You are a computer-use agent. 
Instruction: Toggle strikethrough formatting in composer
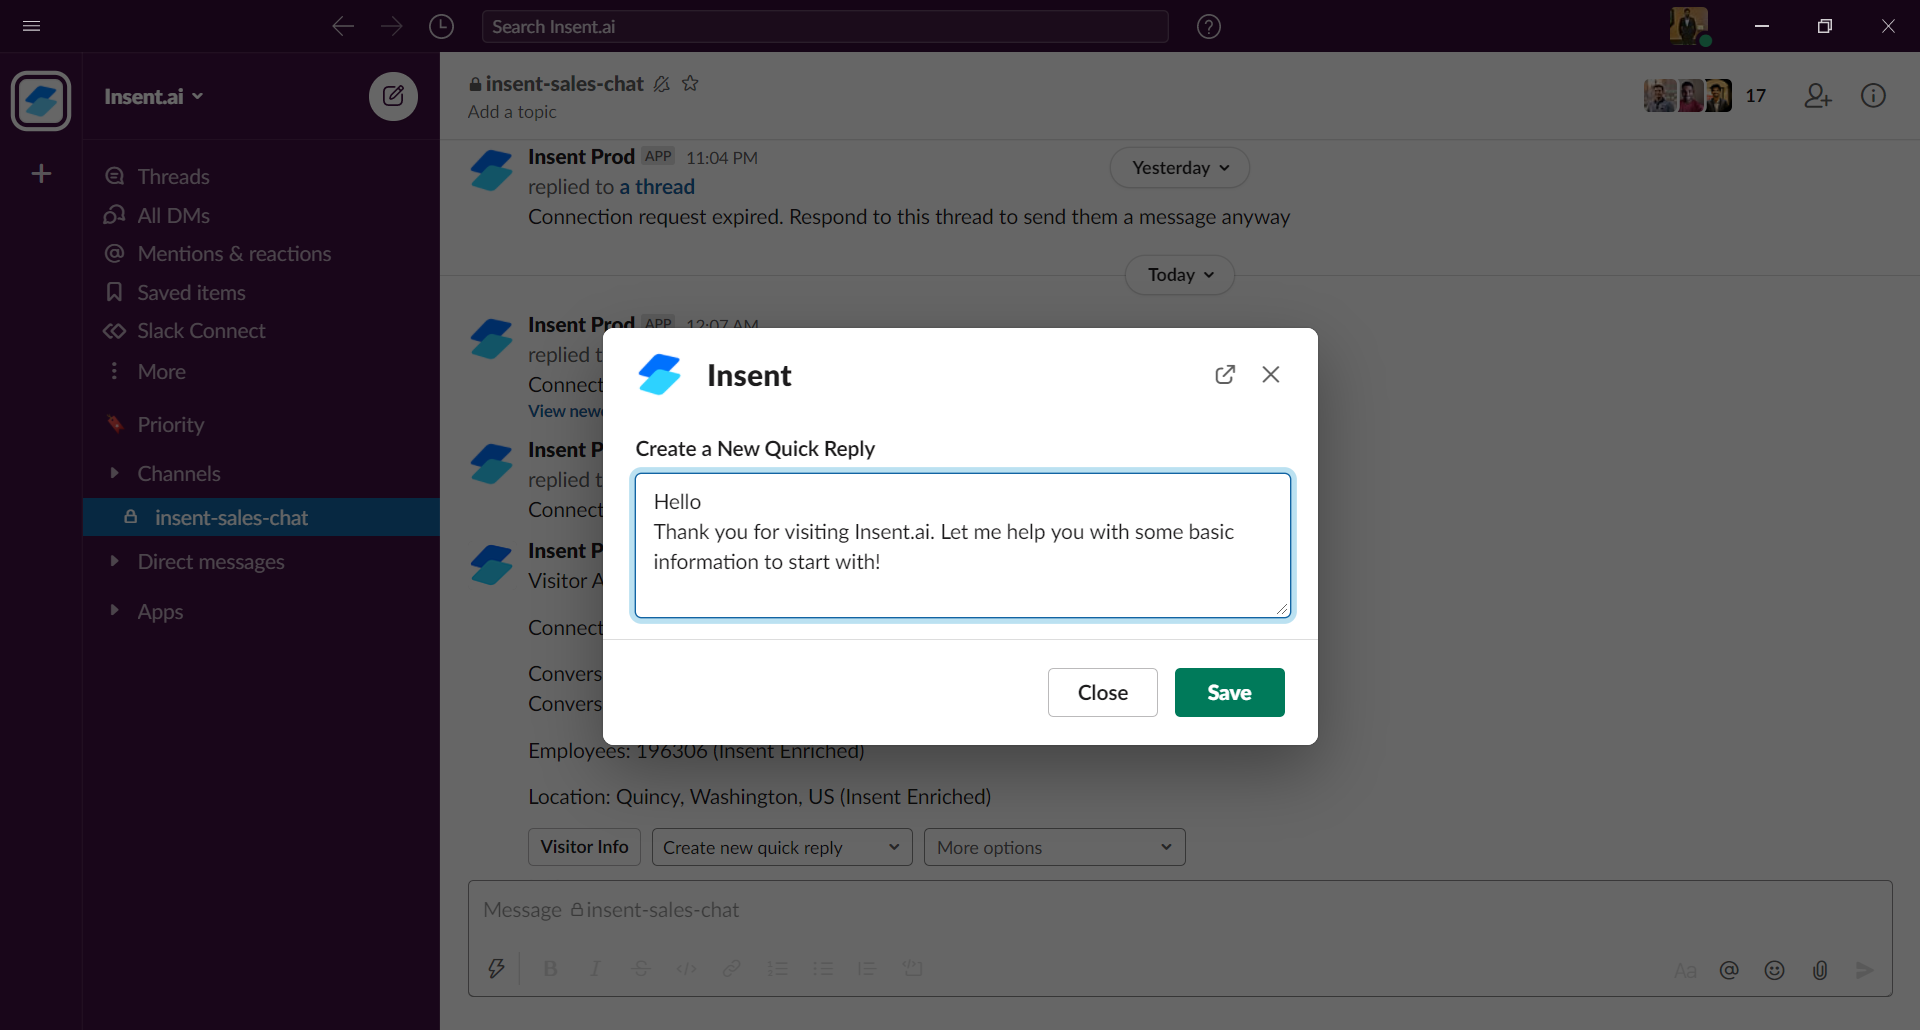(x=641, y=968)
